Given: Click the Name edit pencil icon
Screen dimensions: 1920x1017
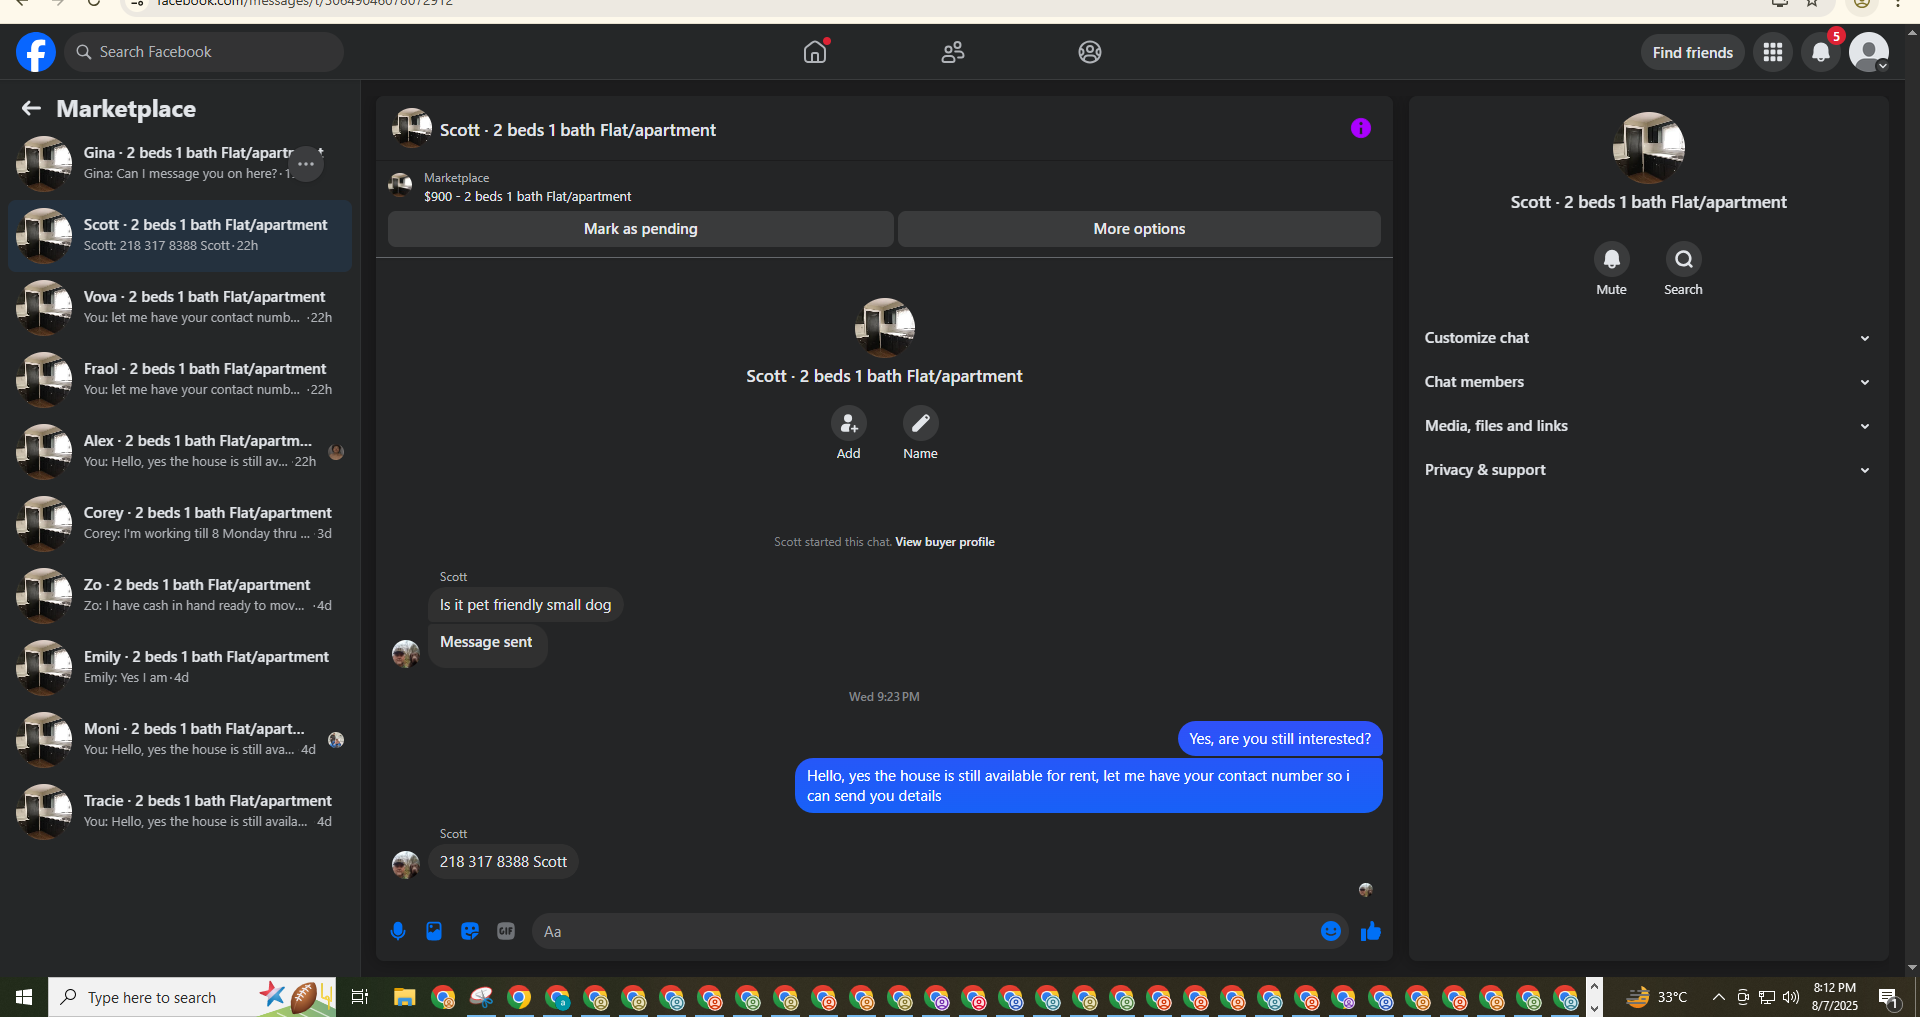Looking at the screenshot, I should point(921,424).
